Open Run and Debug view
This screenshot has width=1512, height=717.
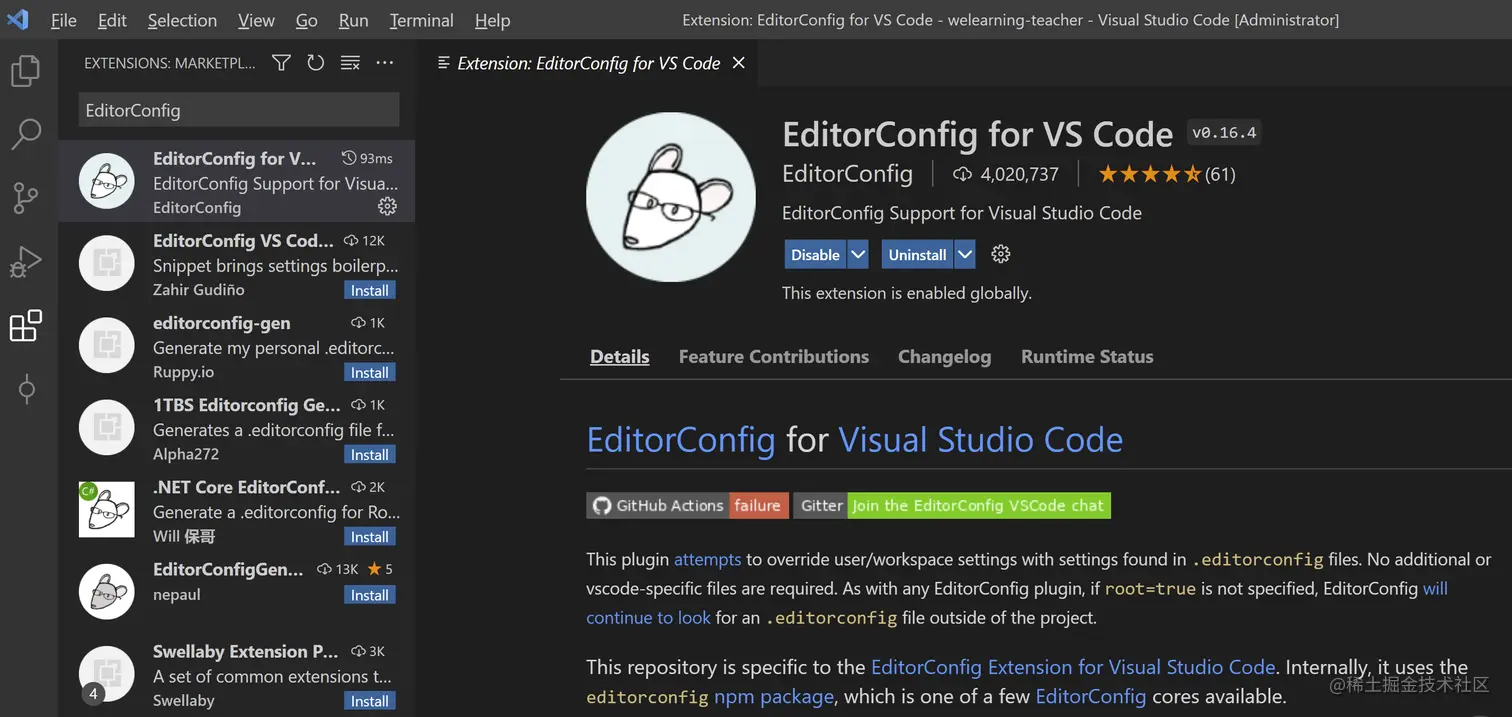tap(25, 262)
